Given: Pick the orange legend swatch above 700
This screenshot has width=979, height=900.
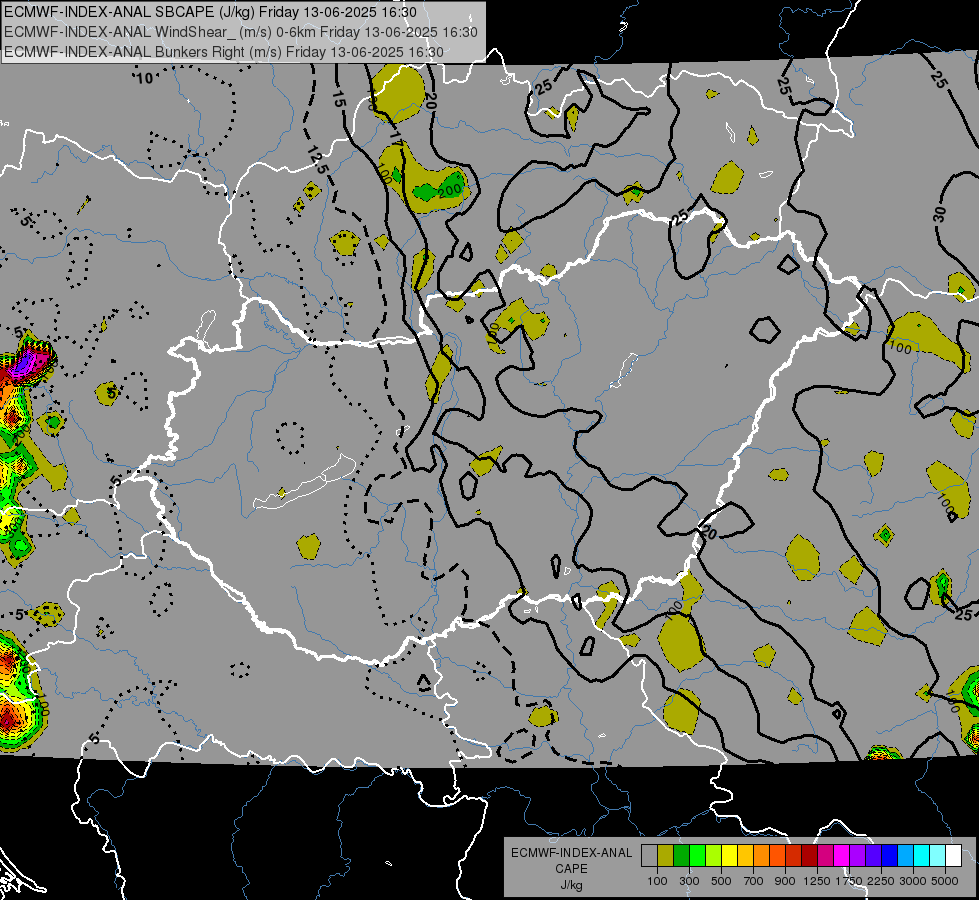Looking at the screenshot, I should [762, 855].
